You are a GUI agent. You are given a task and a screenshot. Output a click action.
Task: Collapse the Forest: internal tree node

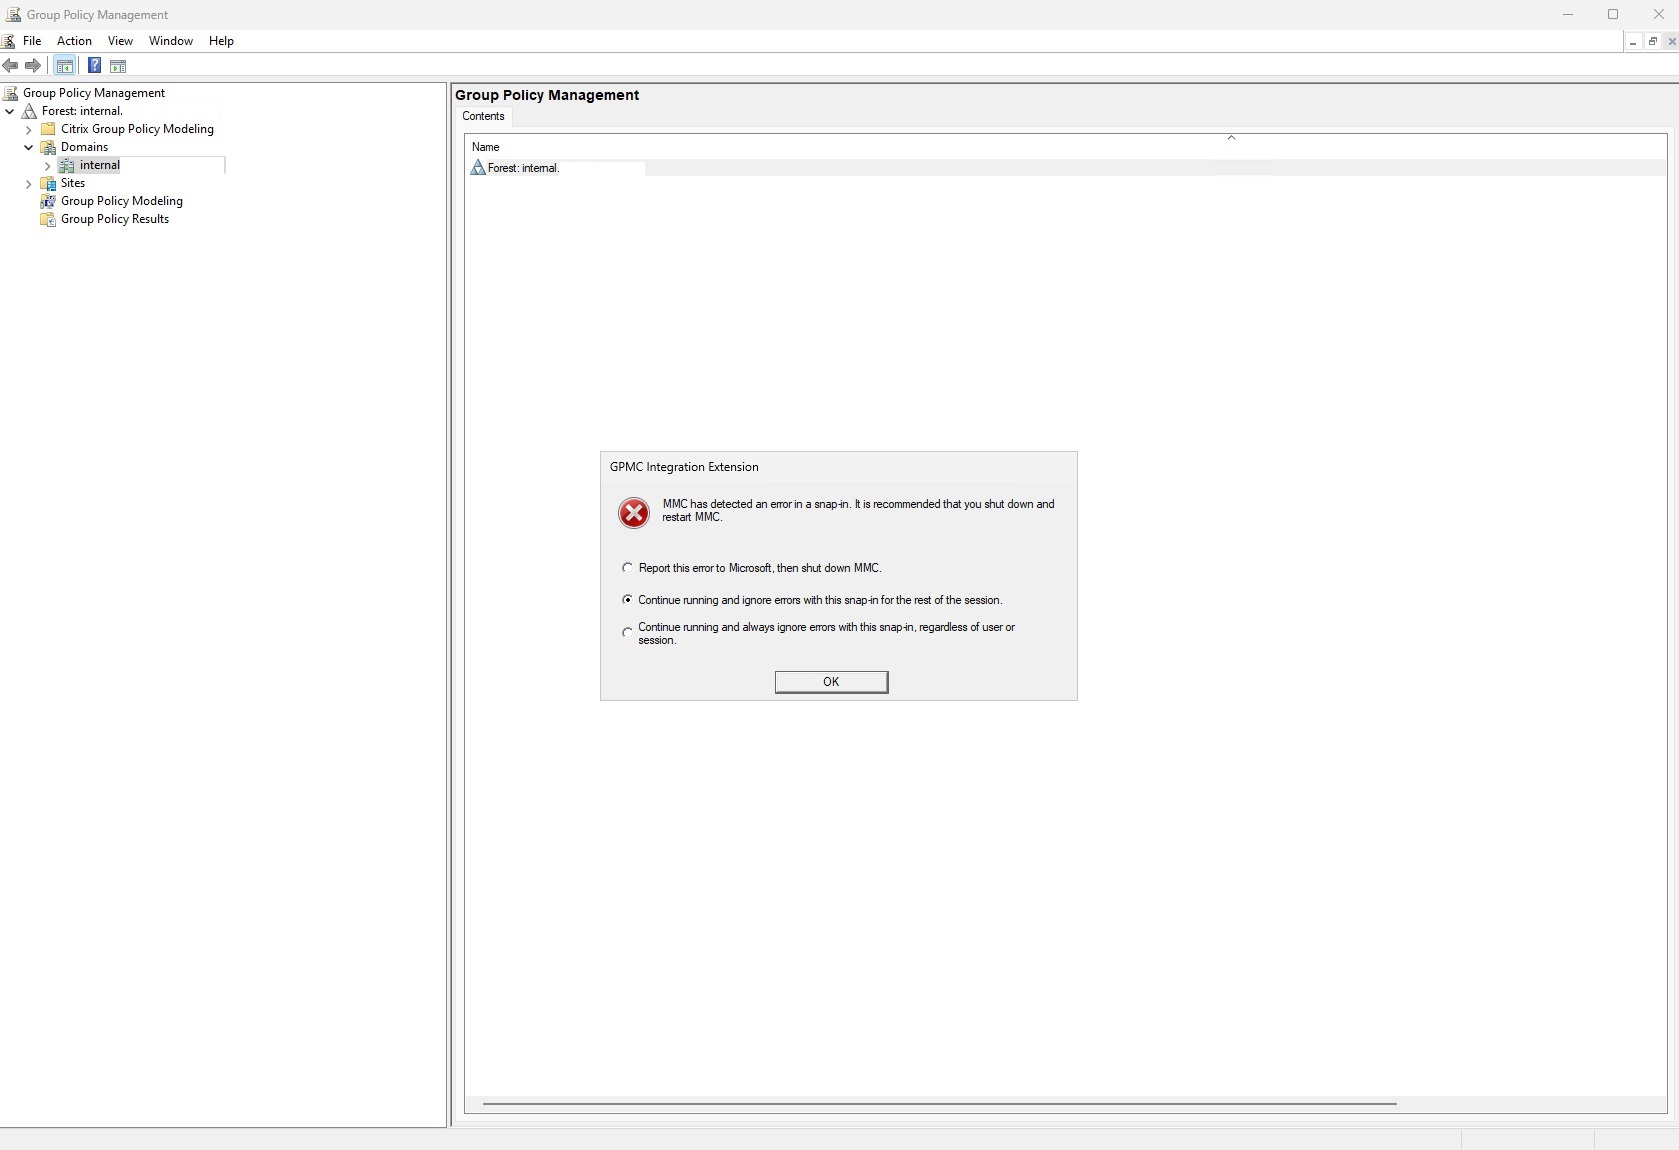click(x=10, y=111)
